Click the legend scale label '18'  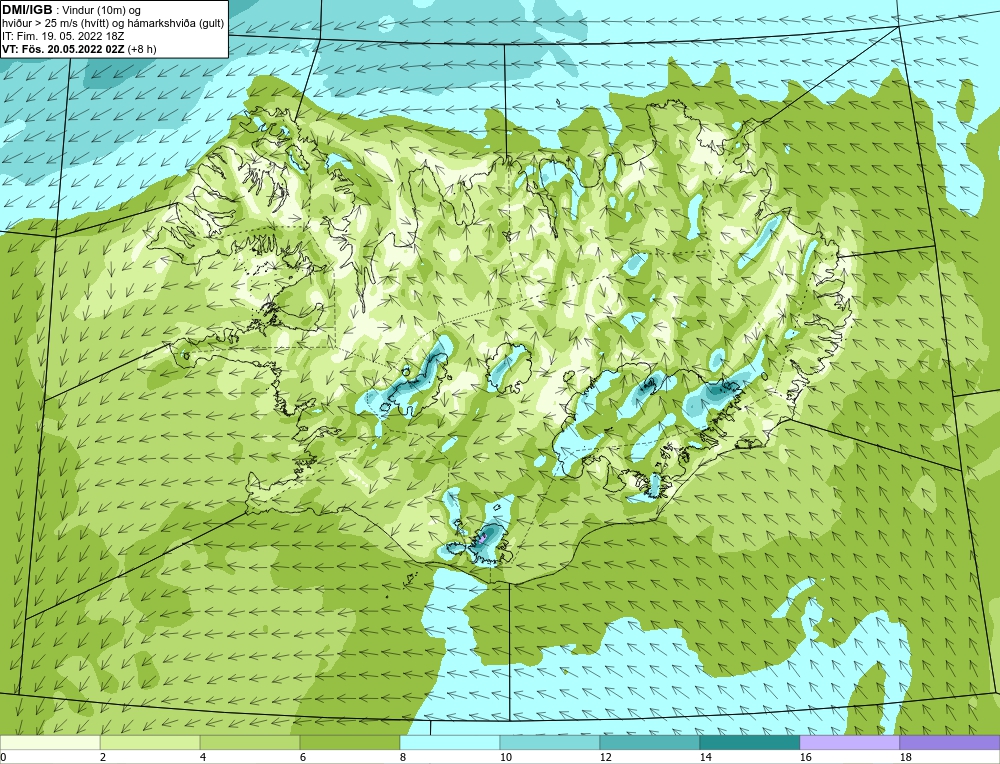[906, 757]
